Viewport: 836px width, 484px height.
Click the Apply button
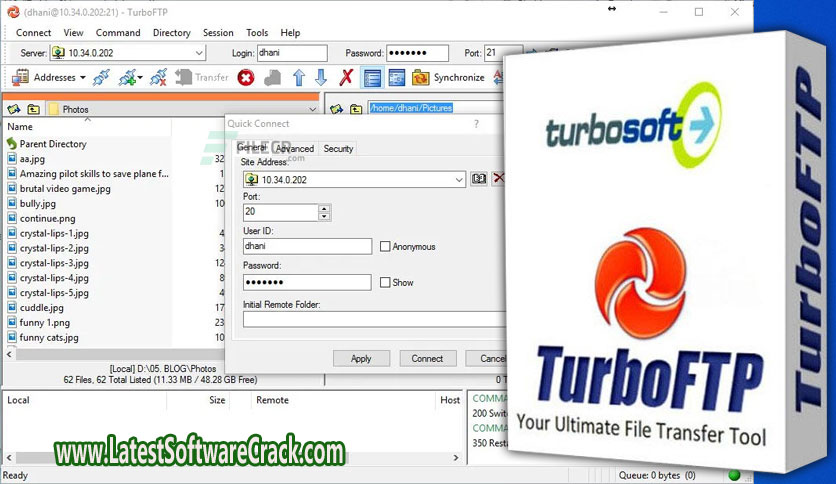pyautogui.click(x=361, y=359)
